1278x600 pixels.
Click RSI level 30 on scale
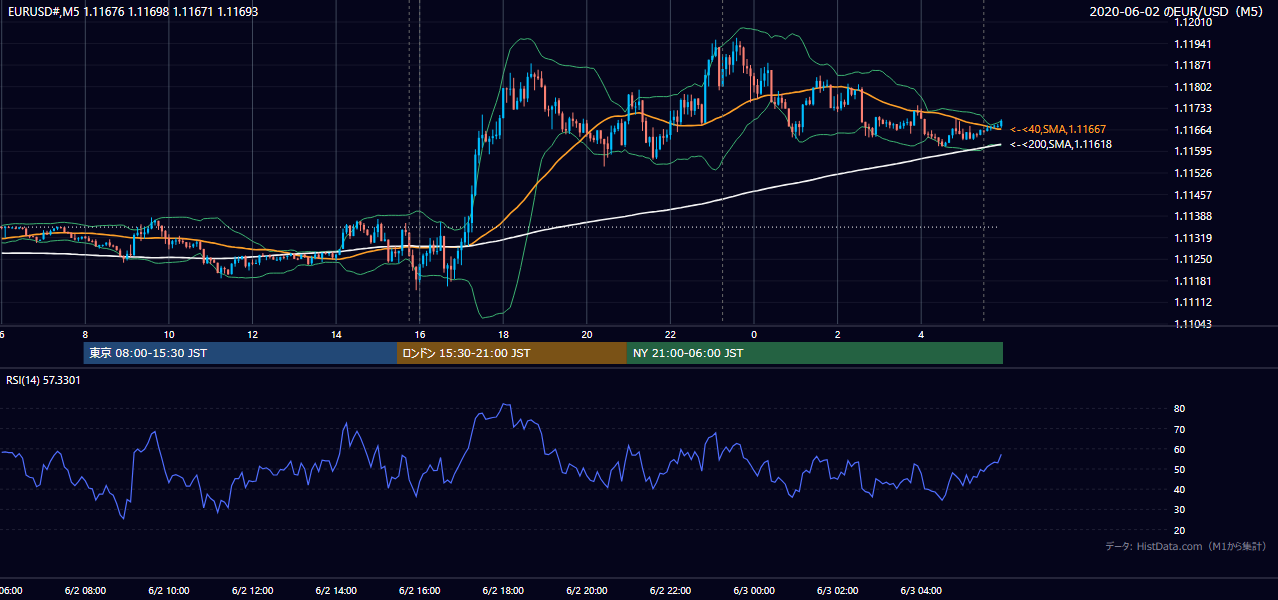click(1179, 510)
